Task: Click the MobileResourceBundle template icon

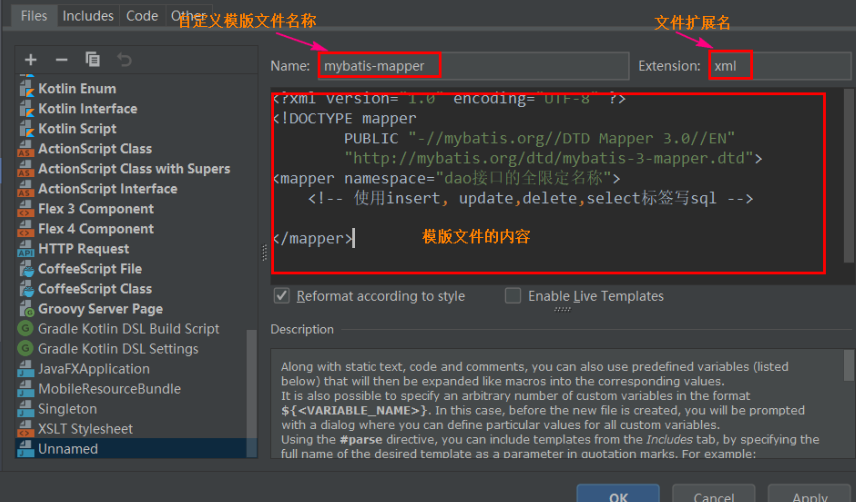Action: pyautogui.click(x=26, y=389)
